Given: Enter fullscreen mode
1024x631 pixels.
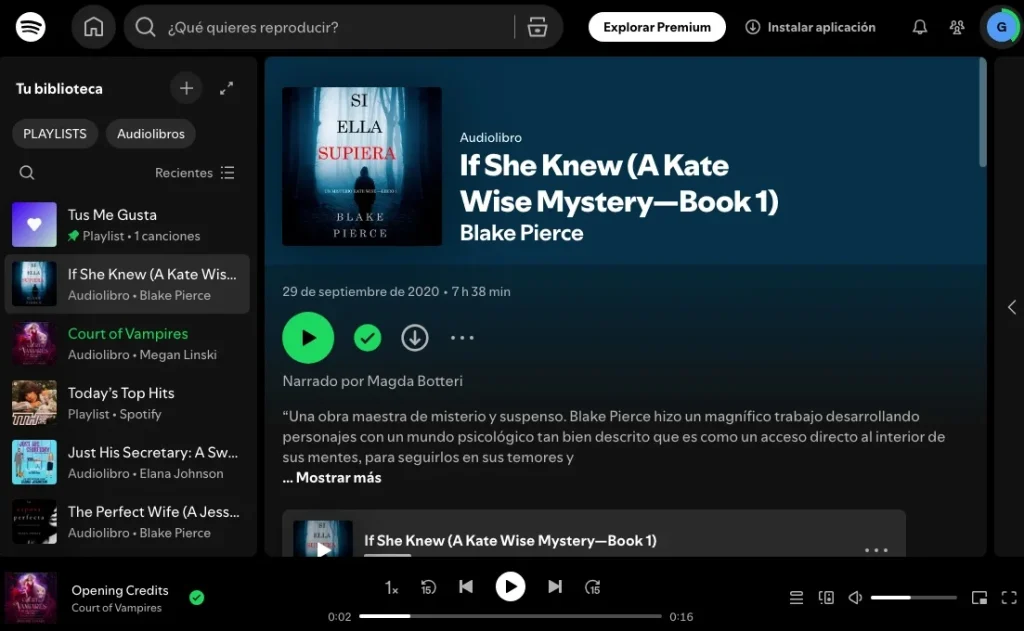Looking at the screenshot, I should pos(1009,598).
